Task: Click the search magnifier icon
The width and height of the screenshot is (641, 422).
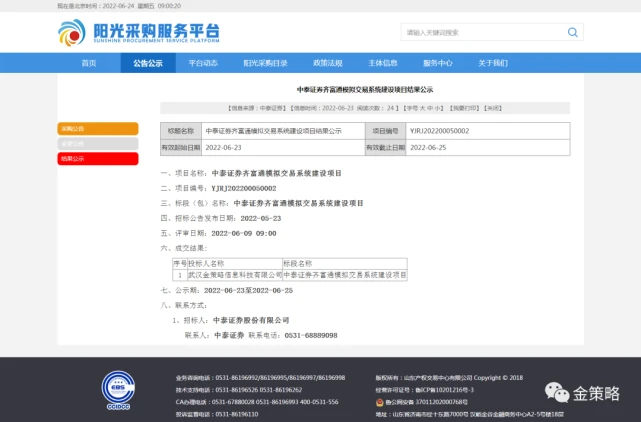Action: [x=573, y=32]
